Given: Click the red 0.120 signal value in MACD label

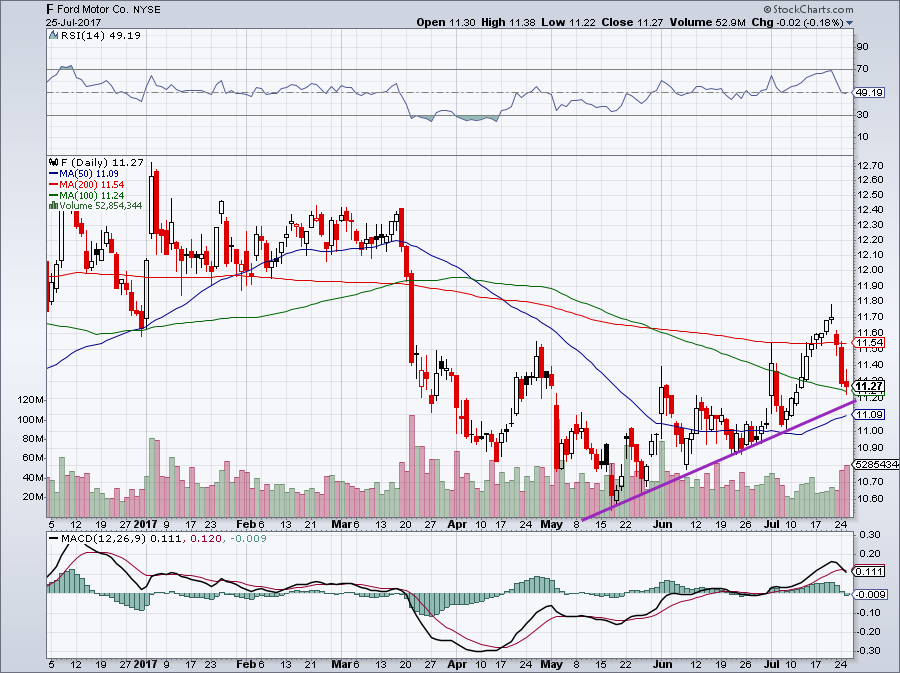Looking at the screenshot, I should click(x=205, y=539).
